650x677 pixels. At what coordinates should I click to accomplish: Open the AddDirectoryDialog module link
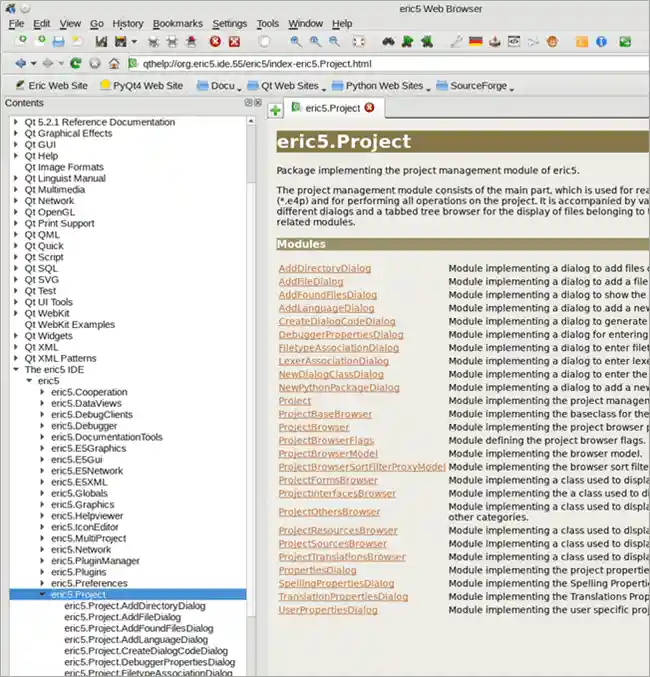click(324, 269)
